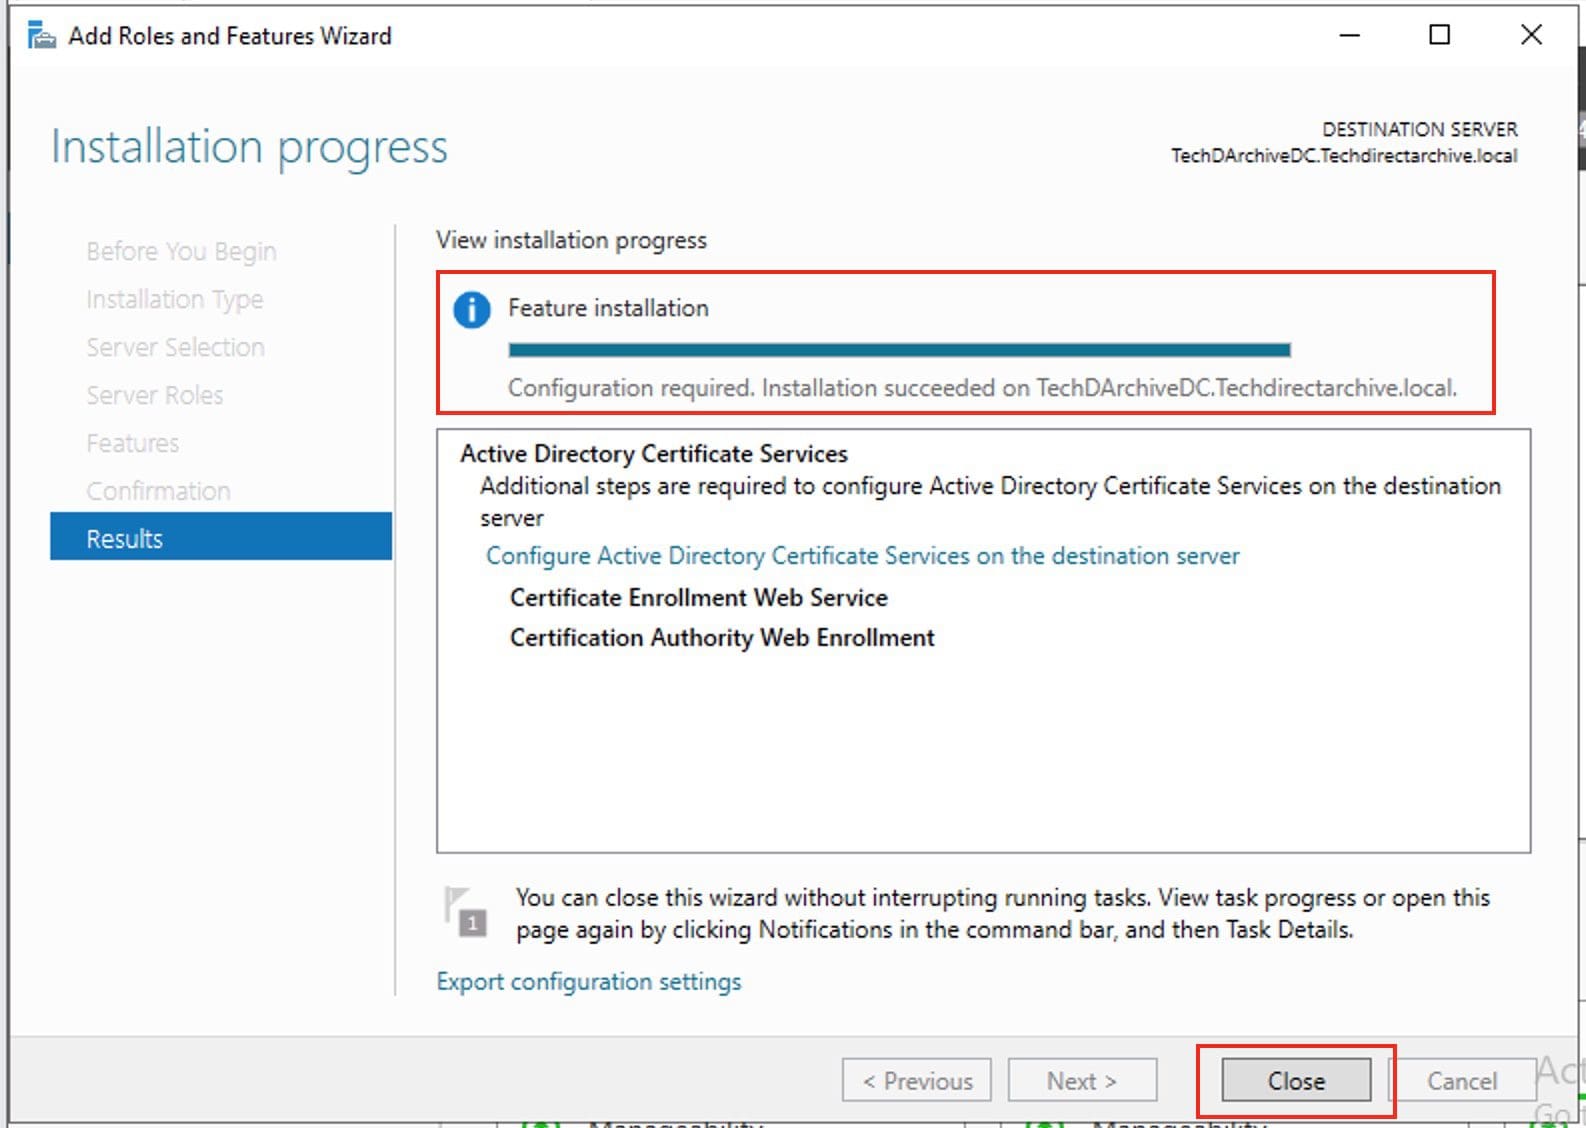The height and width of the screenshot is (1128, 1586).
Task: Jump to the Confirmation step
Action: (x=158, y=491)
